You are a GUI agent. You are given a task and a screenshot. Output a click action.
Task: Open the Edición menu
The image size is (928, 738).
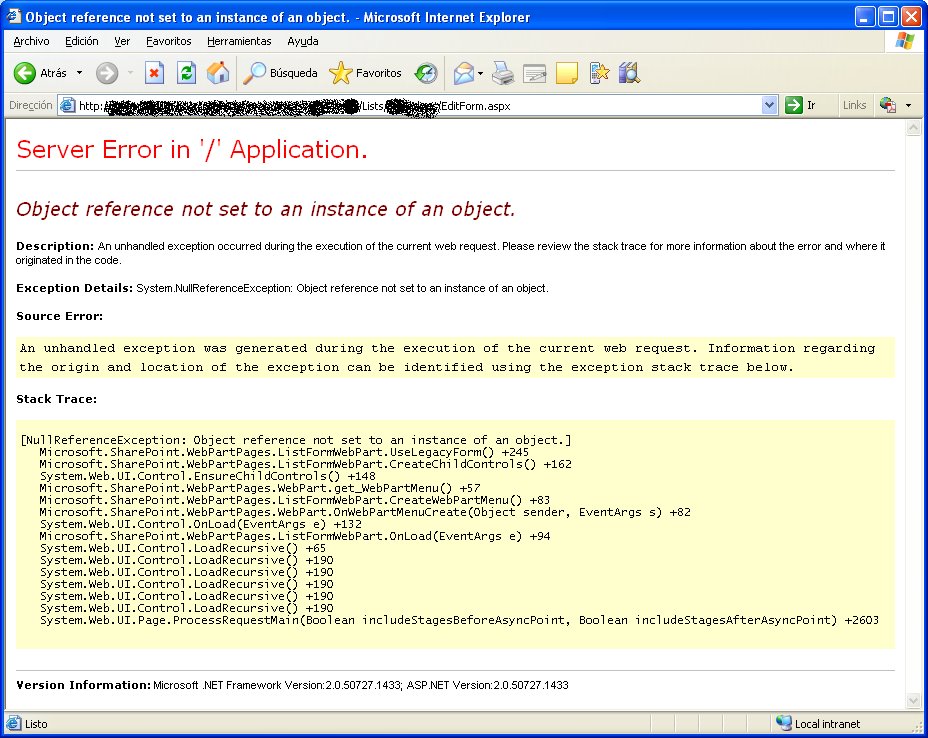point(82,41)
